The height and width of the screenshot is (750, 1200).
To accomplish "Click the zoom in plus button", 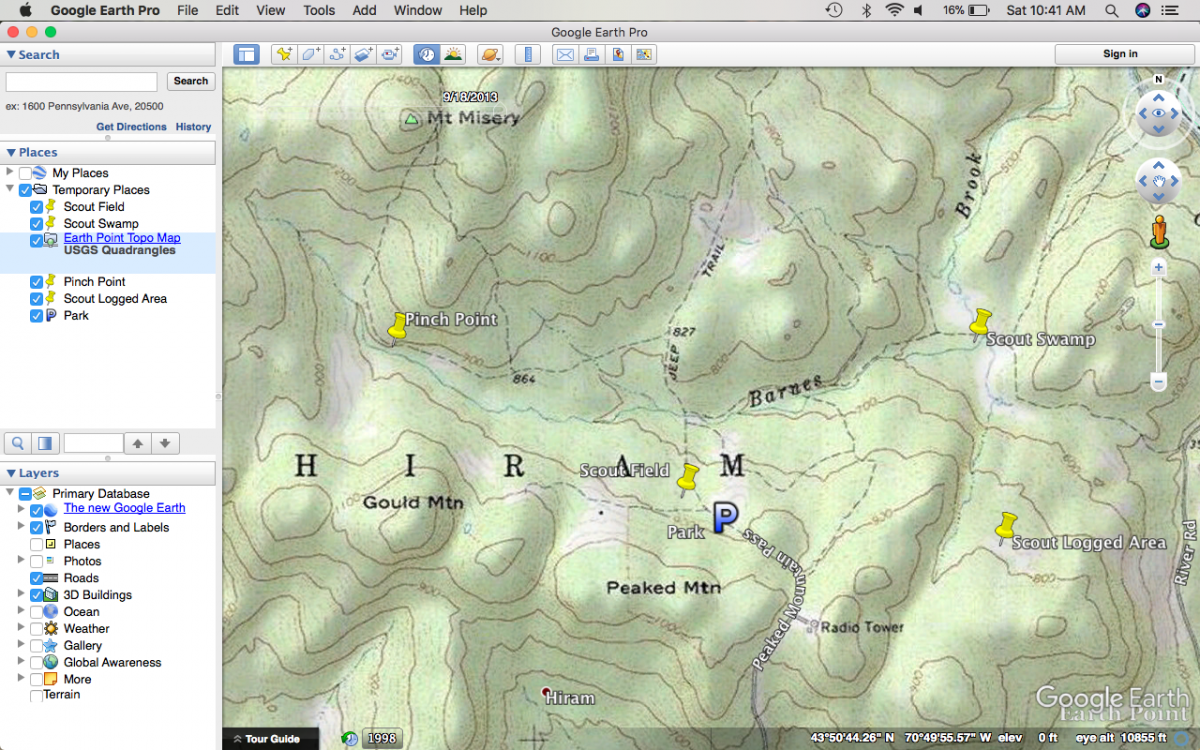I will (1159, 267).
